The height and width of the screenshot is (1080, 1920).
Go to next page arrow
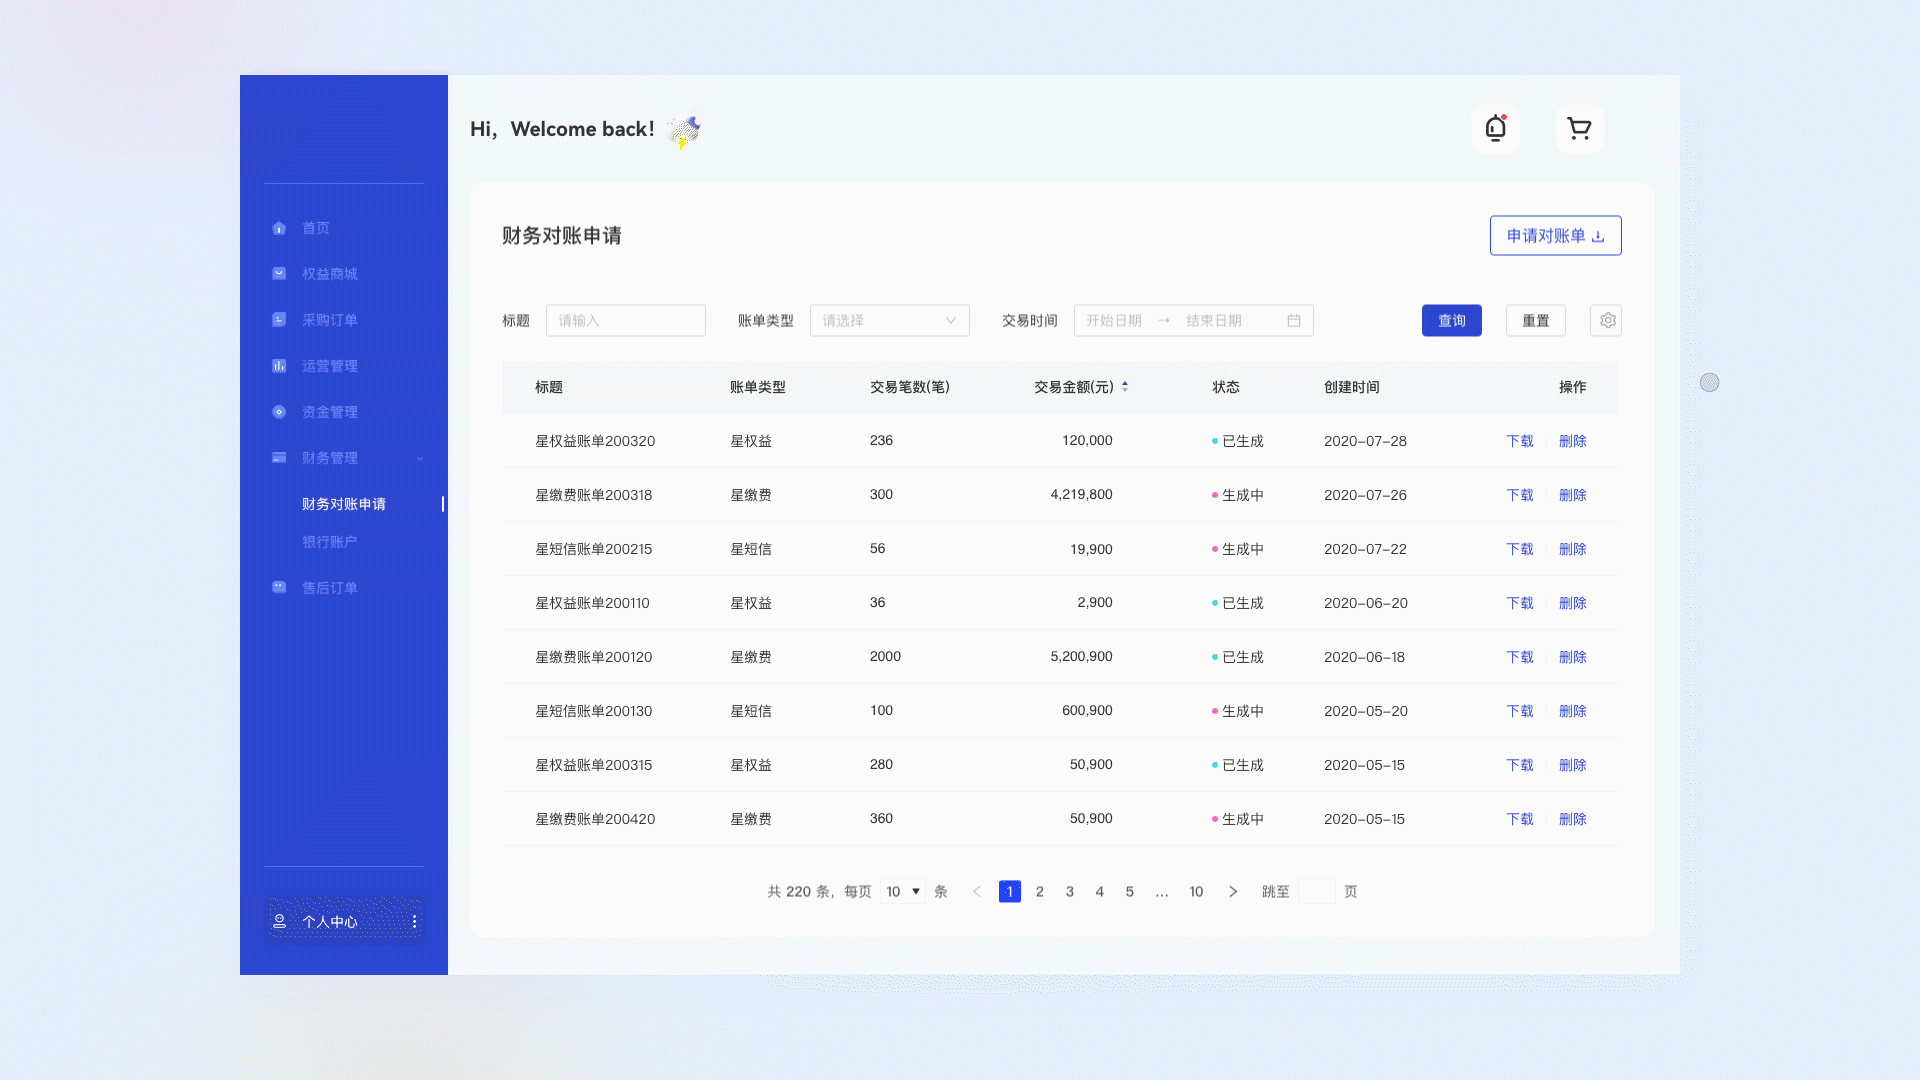(1233, 891)
